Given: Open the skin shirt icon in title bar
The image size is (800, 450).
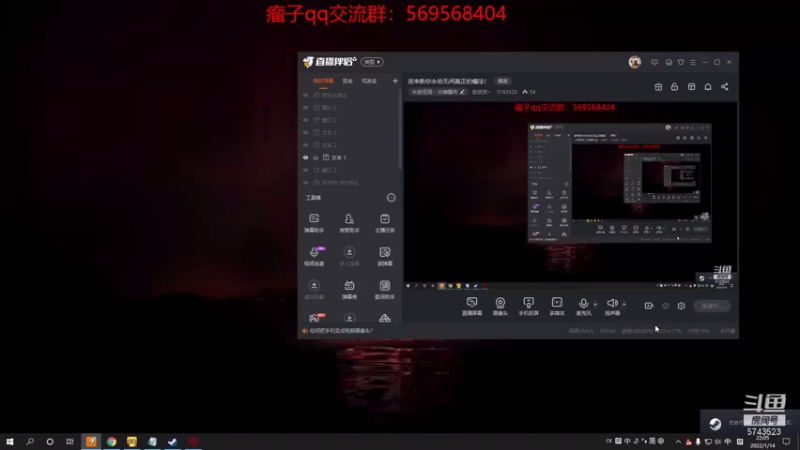Looking at the screenshot, I should 681,62.
